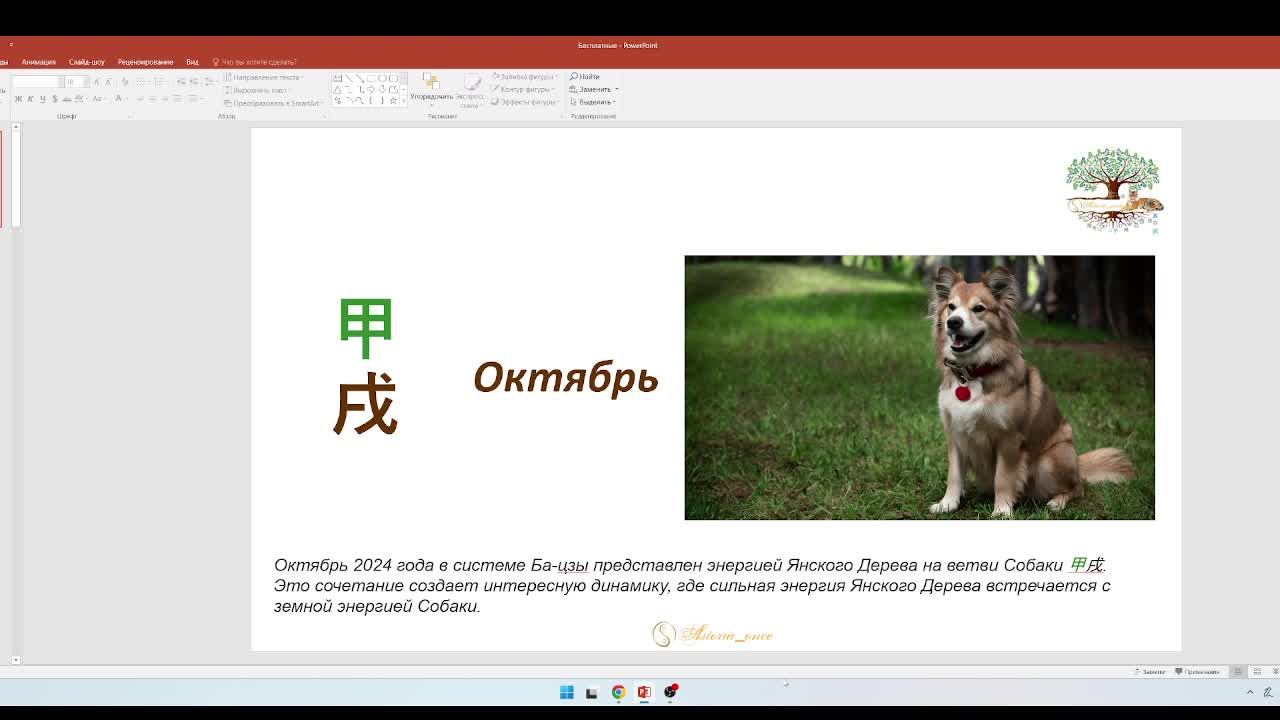Open Эффекты фигуры effects menu

525,102
